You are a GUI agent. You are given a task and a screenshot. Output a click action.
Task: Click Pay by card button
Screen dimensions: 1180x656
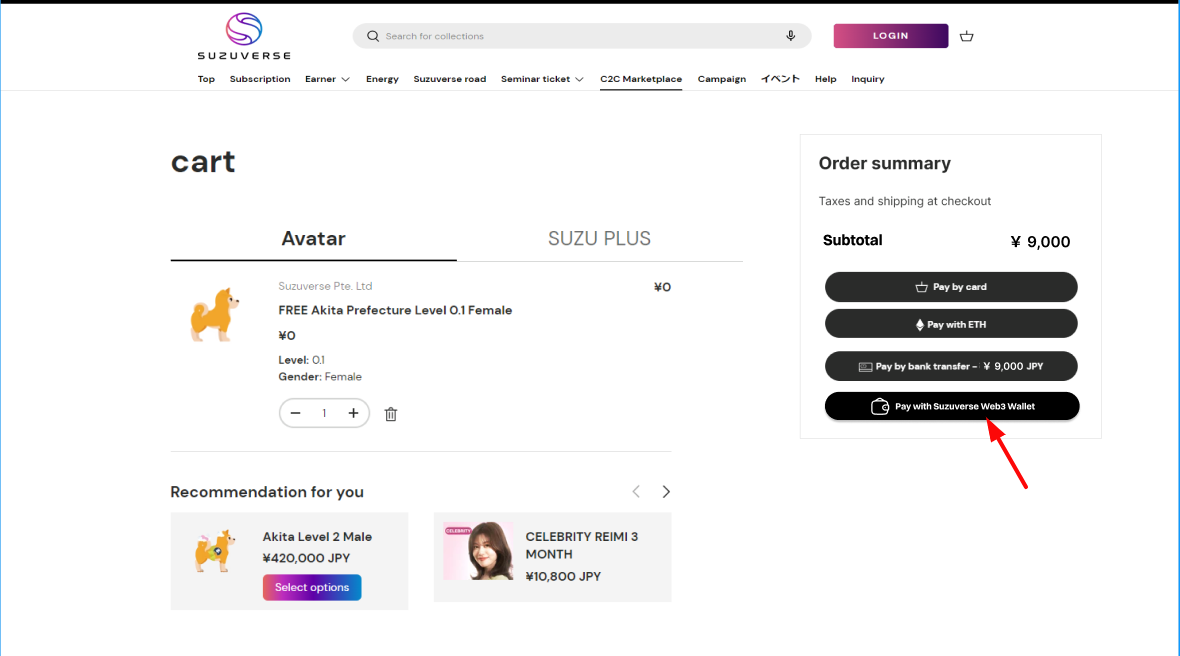[950, 287]
